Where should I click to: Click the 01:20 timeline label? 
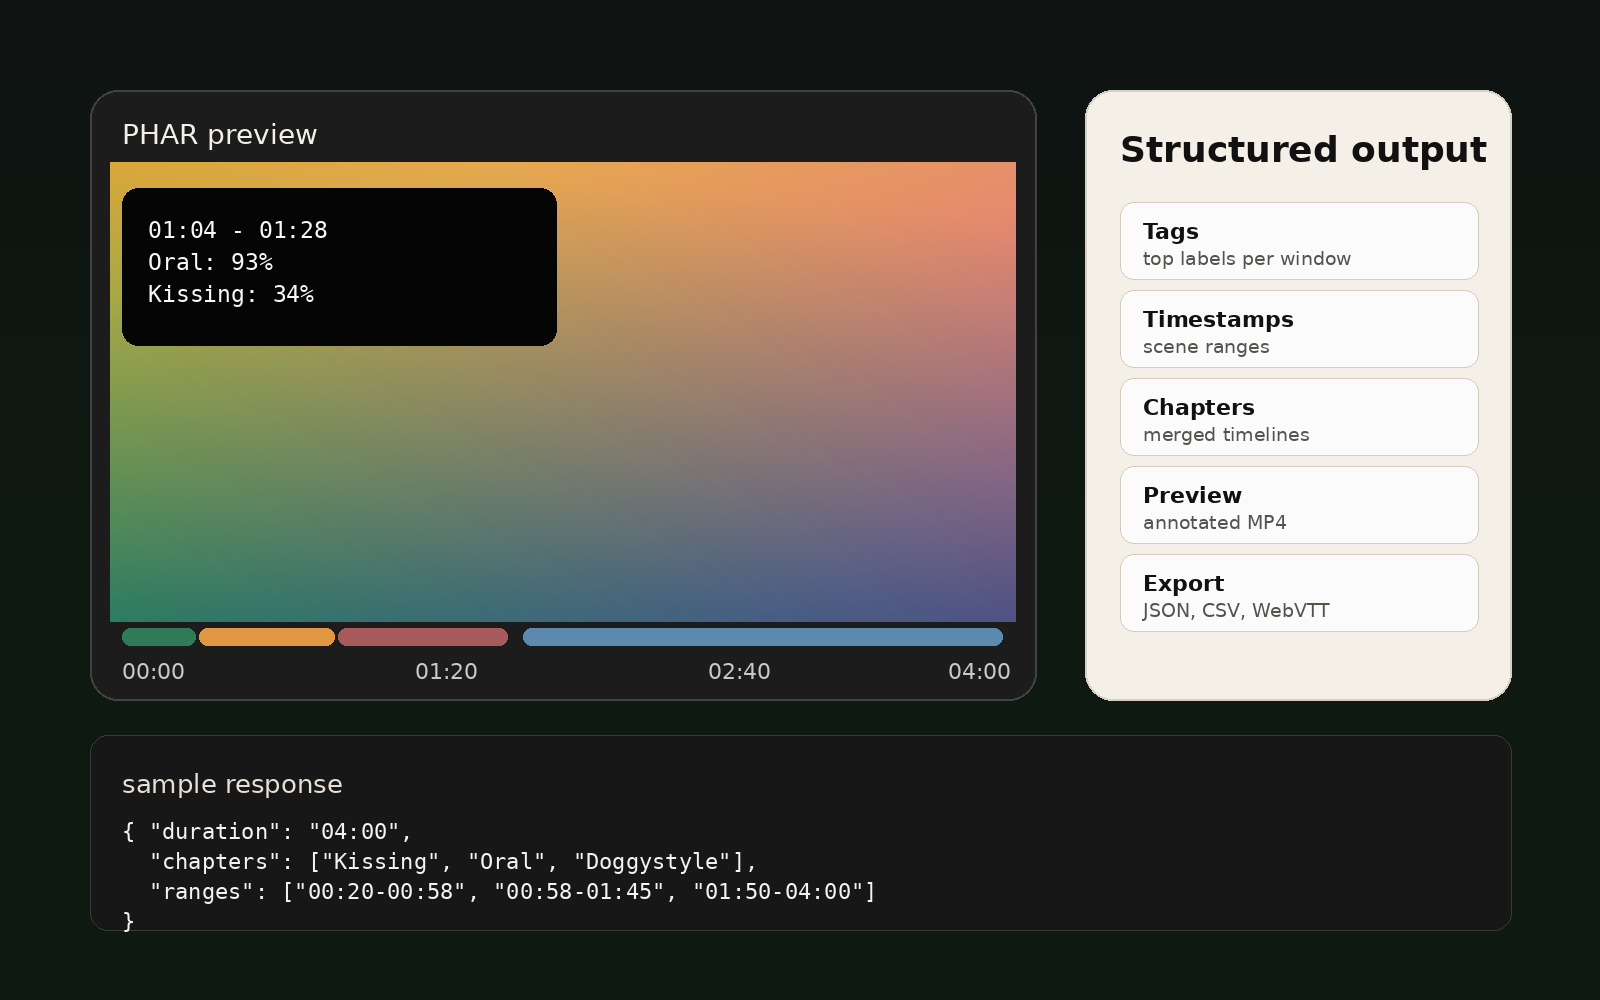click(446, 671)
